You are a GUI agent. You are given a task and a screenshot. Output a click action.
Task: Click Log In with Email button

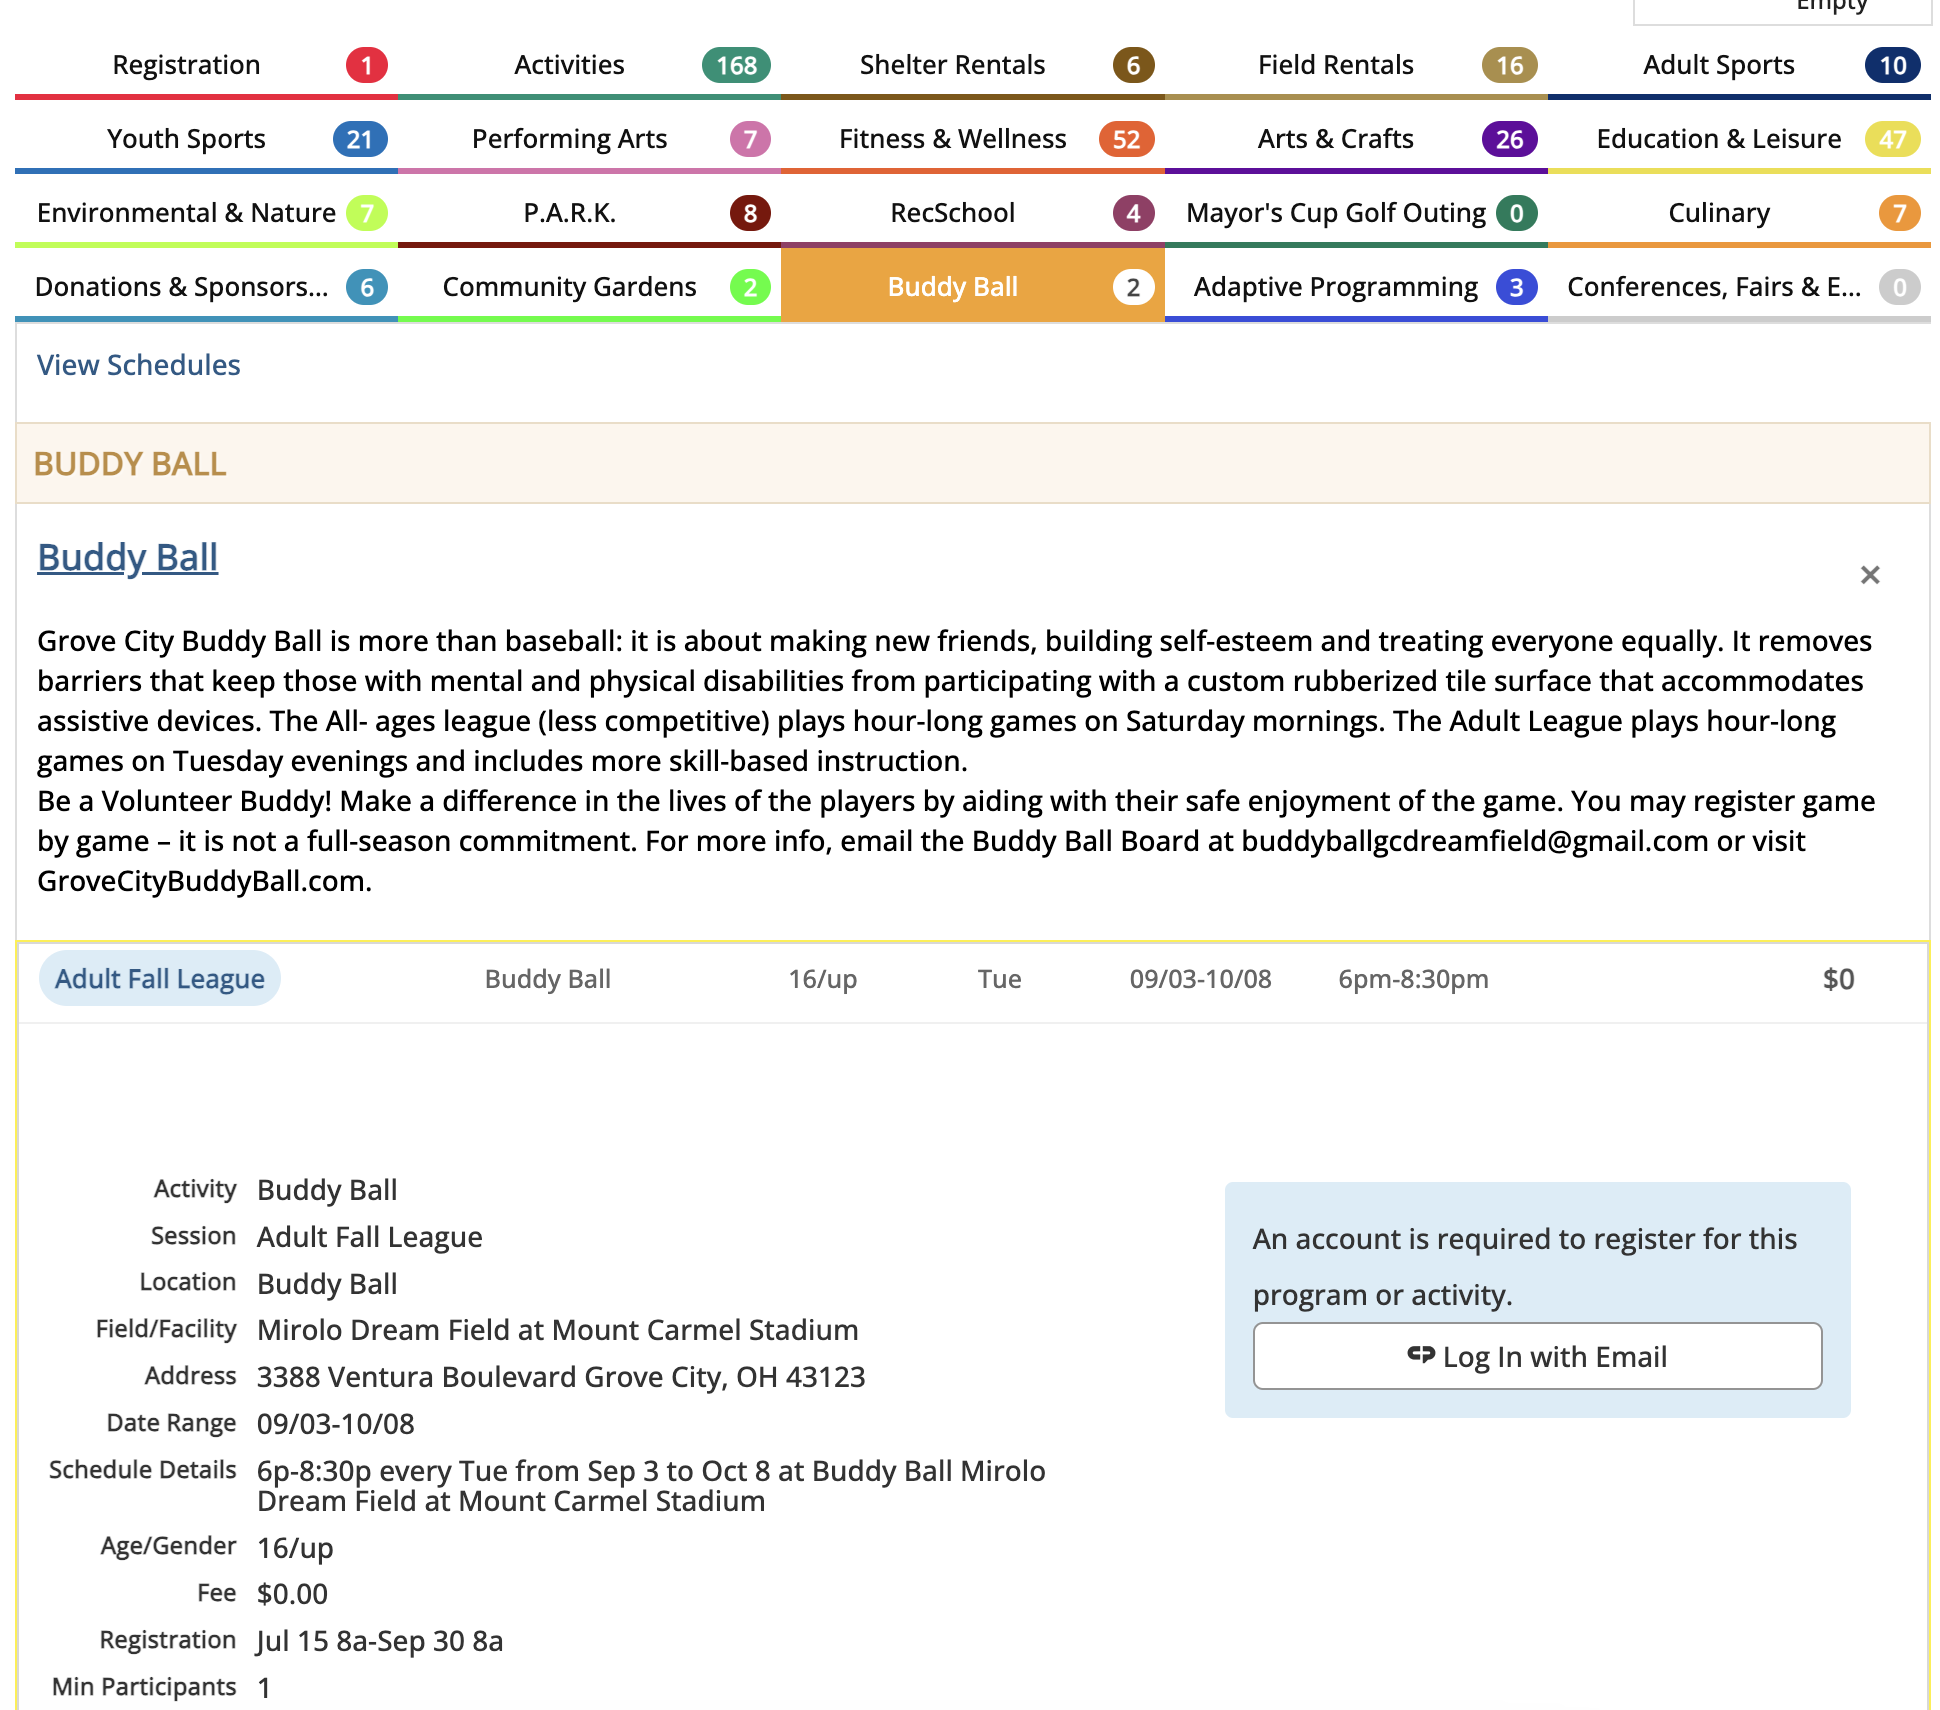tap(1537, 1356)
